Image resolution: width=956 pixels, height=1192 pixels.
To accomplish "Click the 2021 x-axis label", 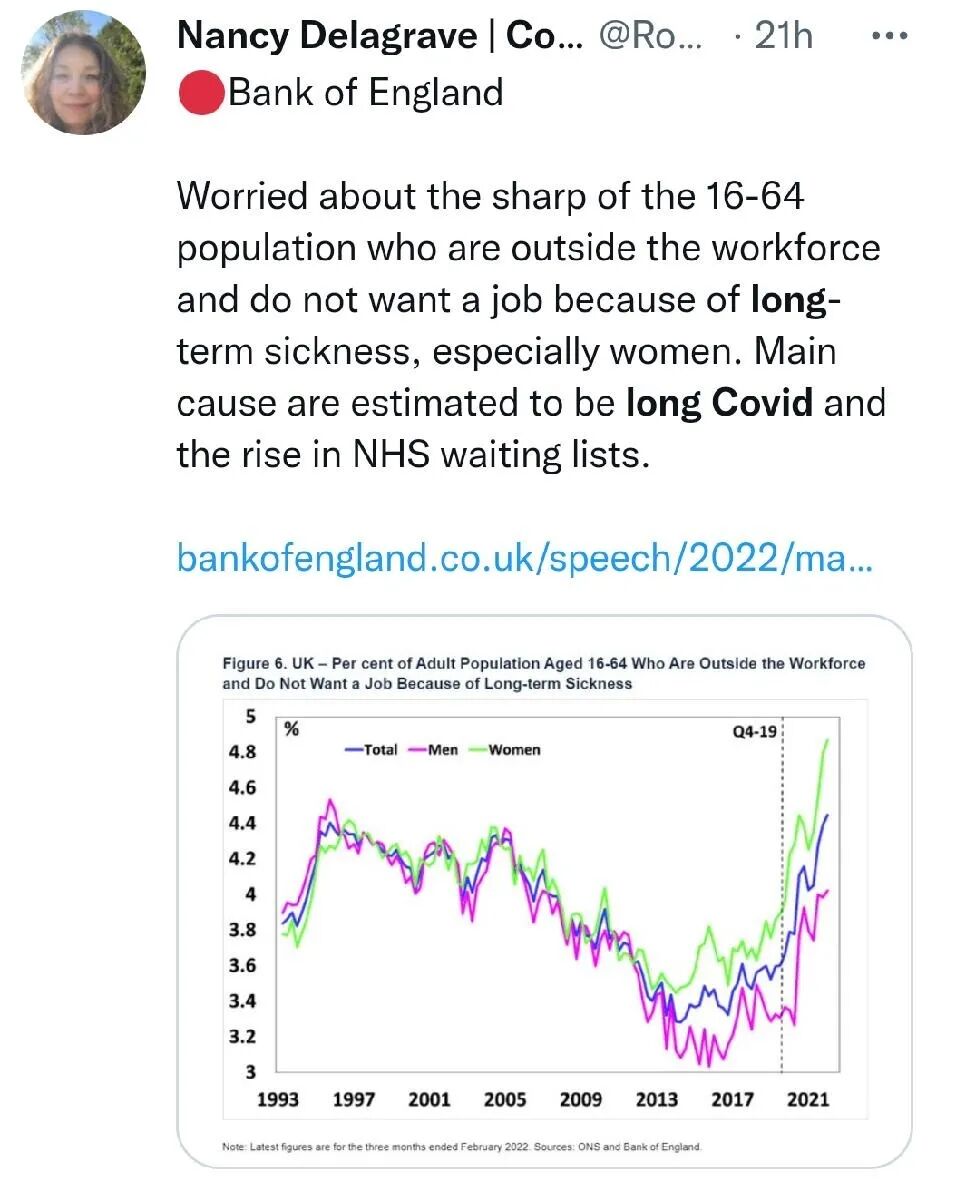I will pos(808,1099).
